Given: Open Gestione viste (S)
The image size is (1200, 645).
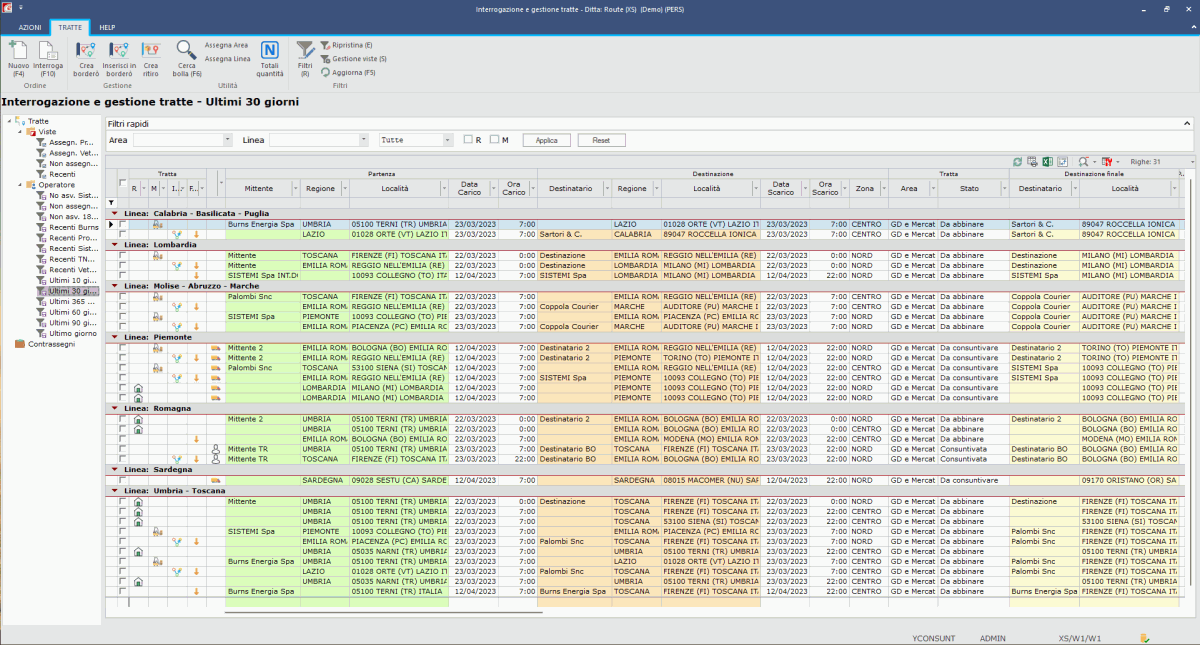Looking at the screenshot, I should point(353,59).
